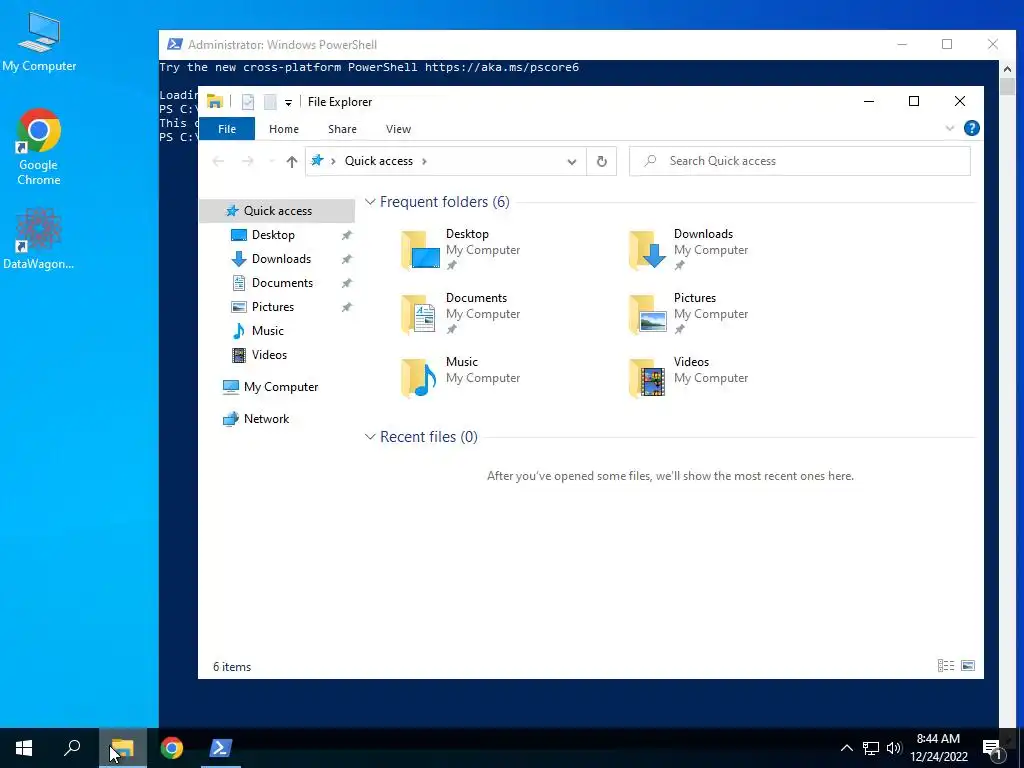Select the Videos folder icon in Frequent folders
This screenshot has height=768, width=1024.
tap(647, 377)
